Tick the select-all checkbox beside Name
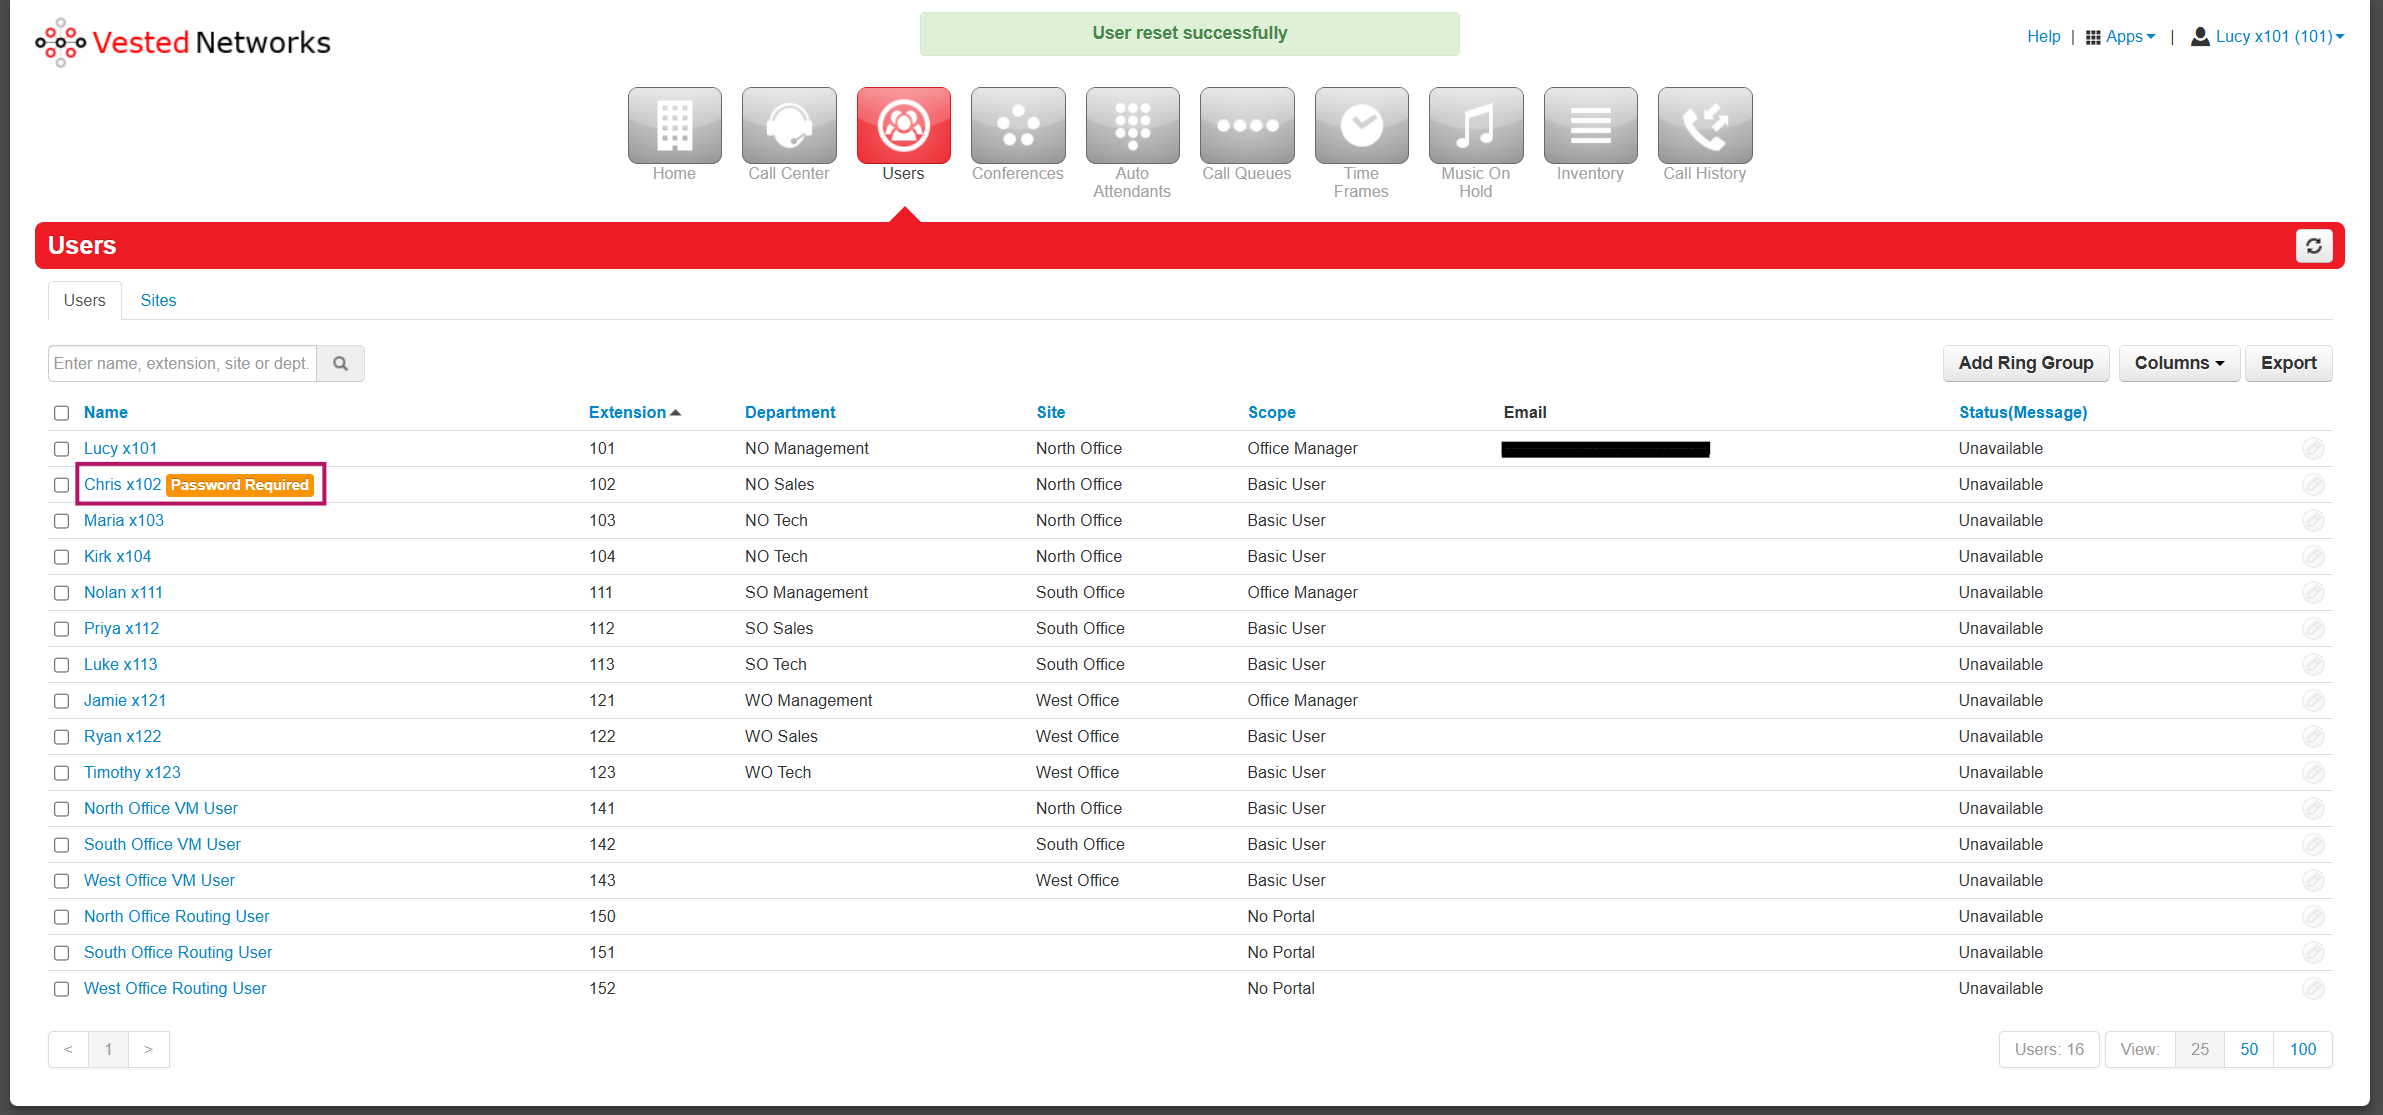Screen dimensions: 2383x1115 62,413
